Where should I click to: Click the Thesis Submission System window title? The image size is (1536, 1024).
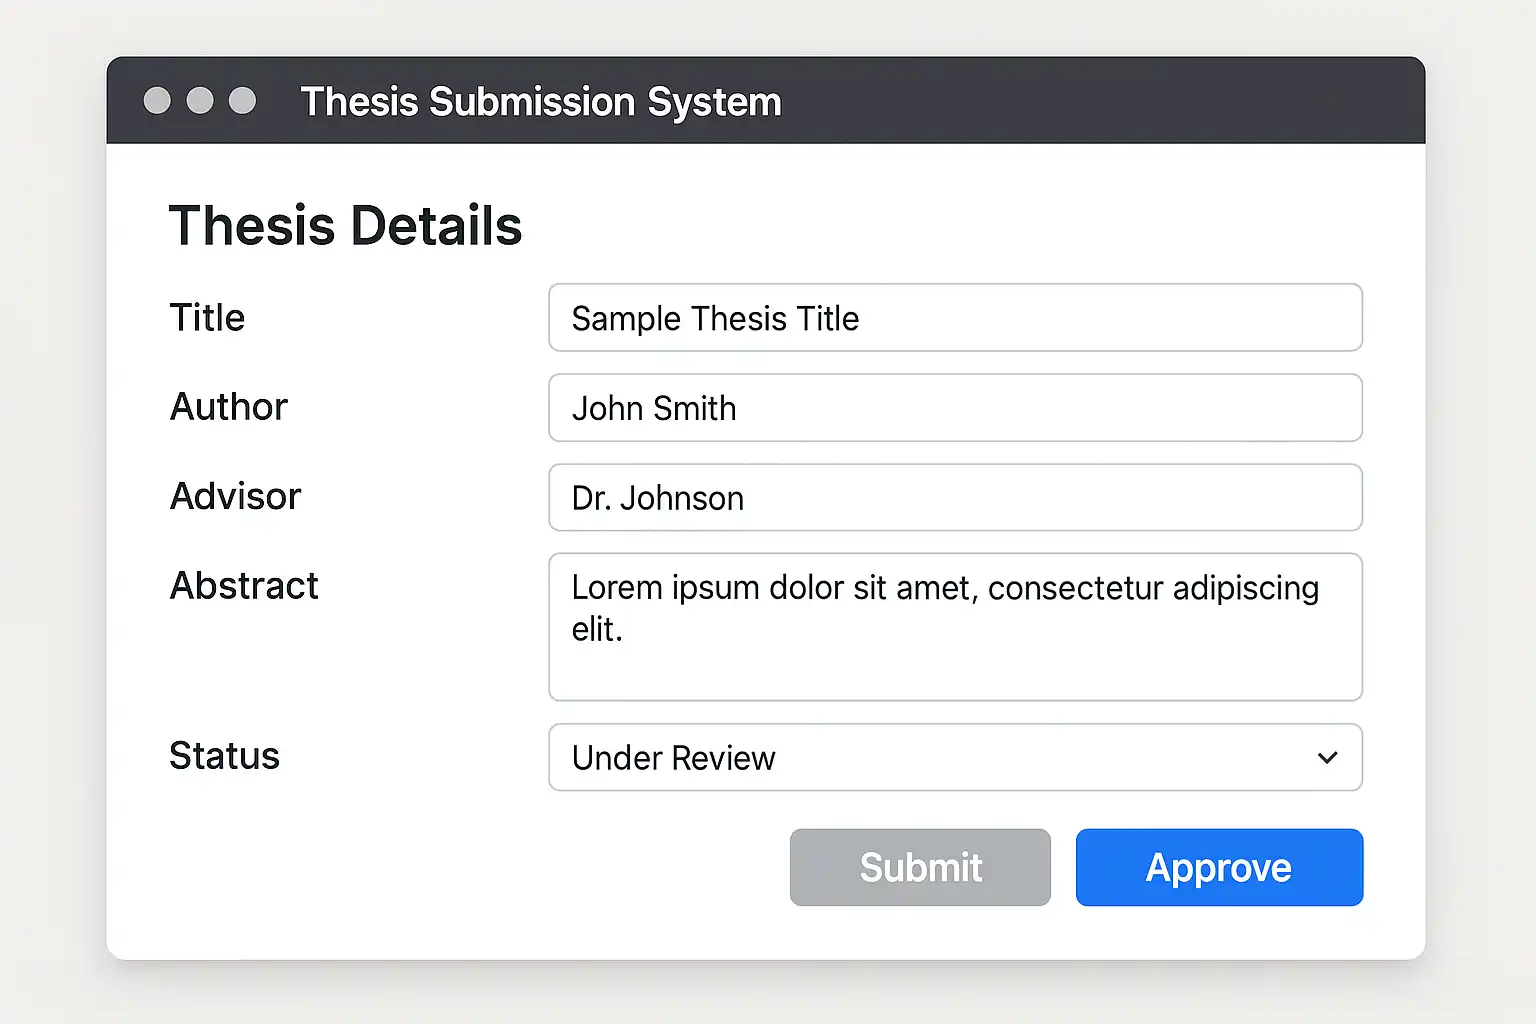(541, 102)
